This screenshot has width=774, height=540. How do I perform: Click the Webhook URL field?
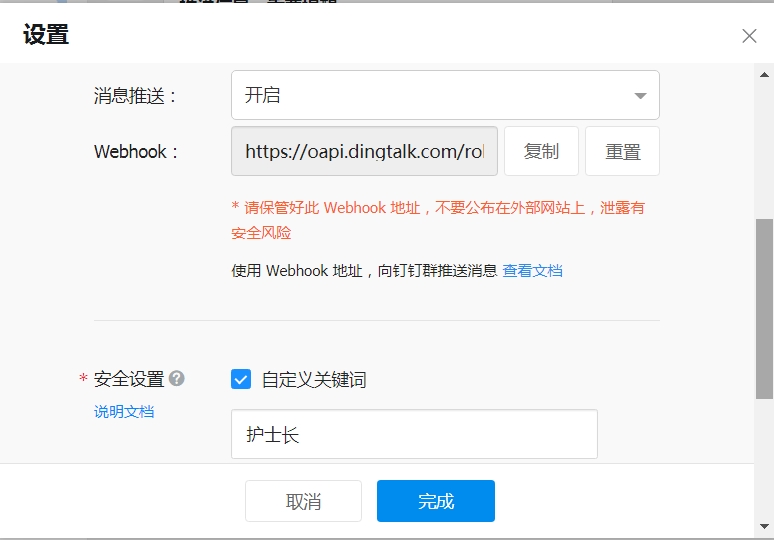coord(364,151)
